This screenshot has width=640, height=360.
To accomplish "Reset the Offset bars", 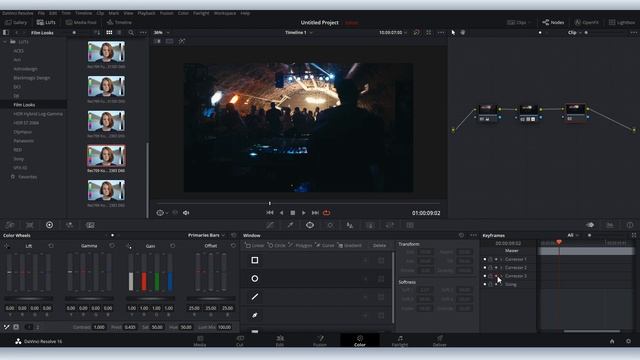I will point(233,246).
